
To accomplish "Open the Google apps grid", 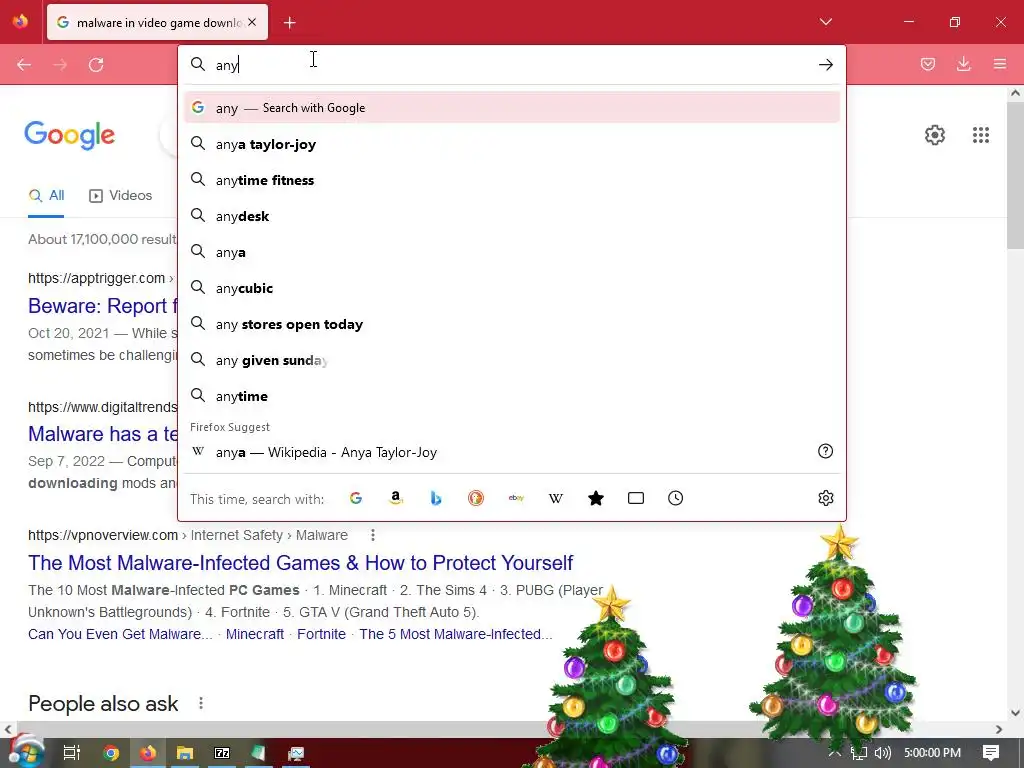I will click(x=981, y=135).
